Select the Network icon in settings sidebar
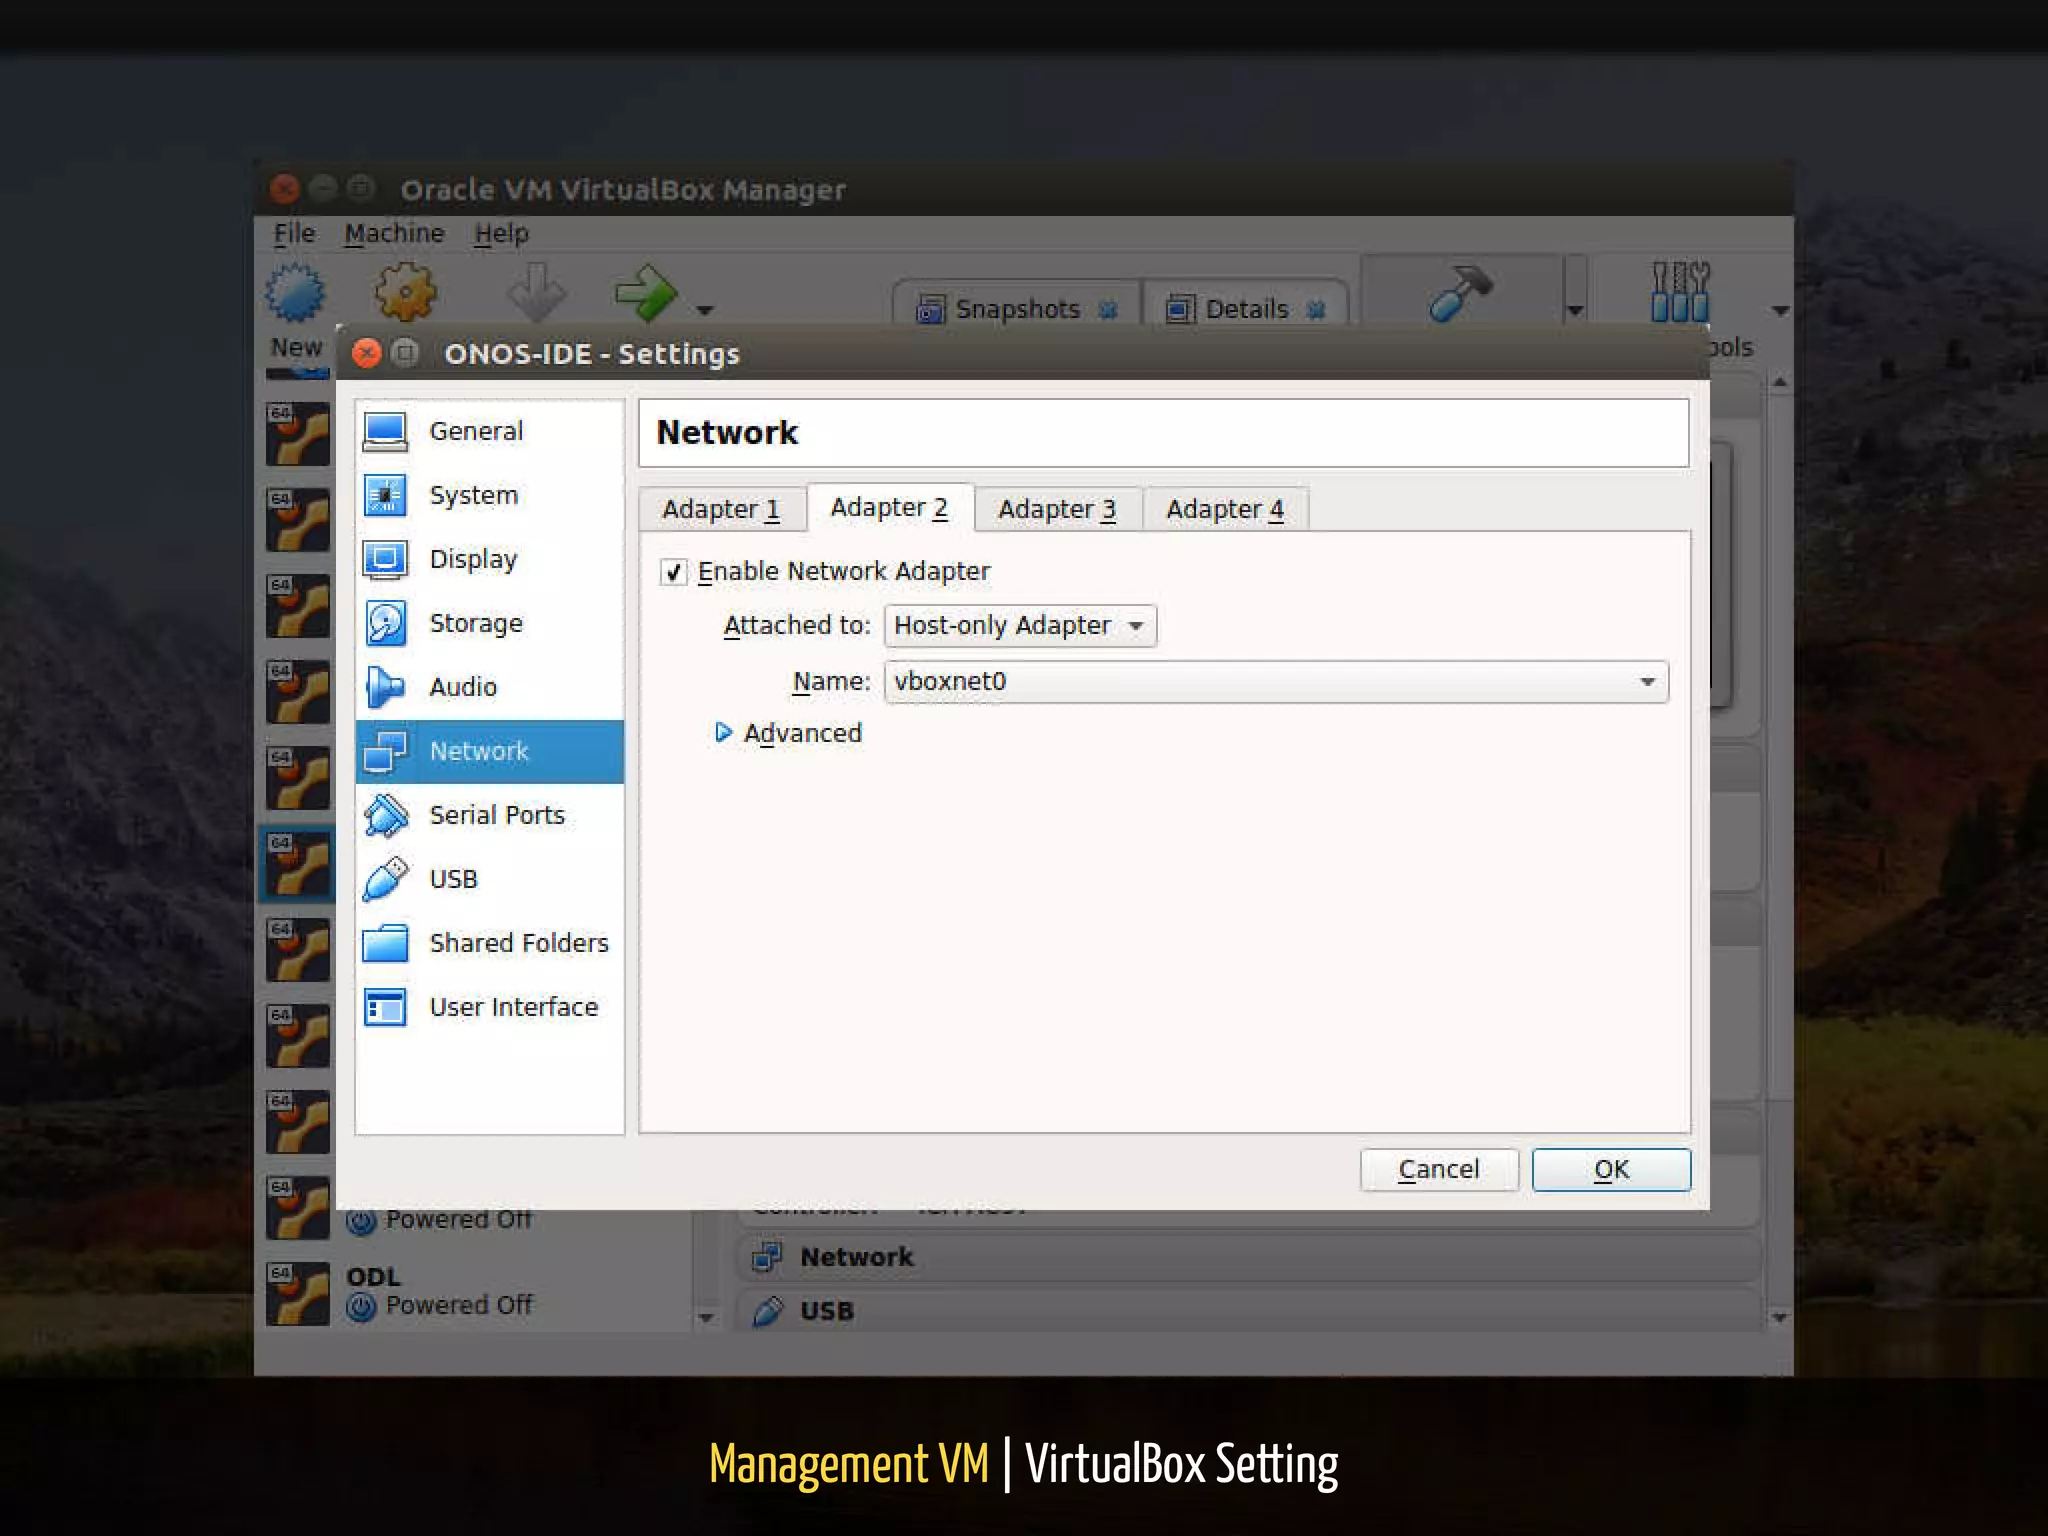This screenshot has width=2048, height=1536. click(x=385, y=752)
